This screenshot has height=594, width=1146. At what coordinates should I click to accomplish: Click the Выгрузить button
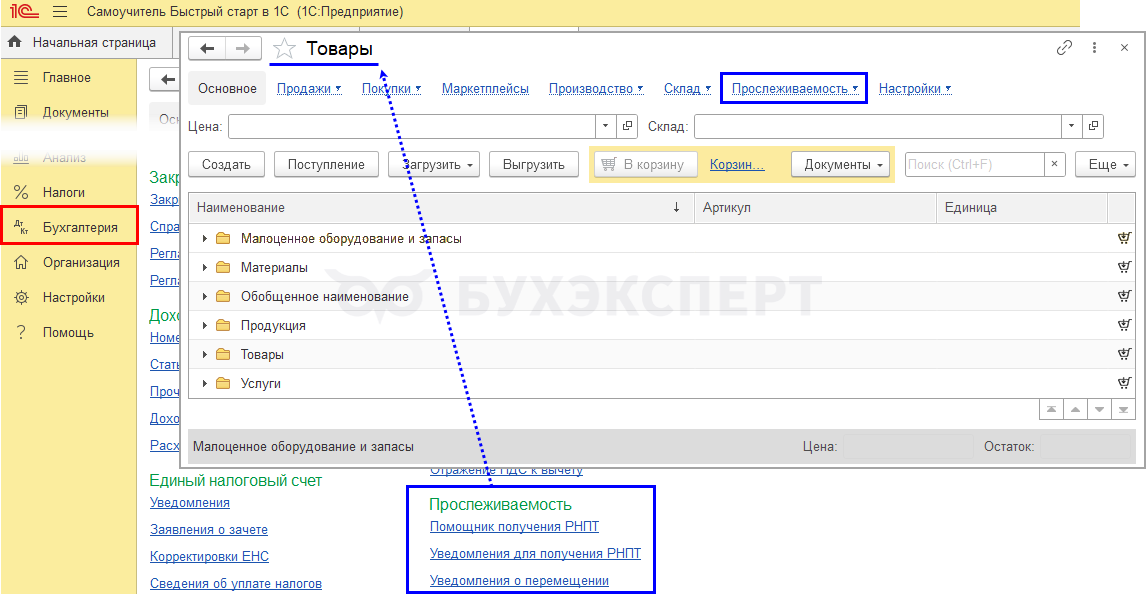534,164
